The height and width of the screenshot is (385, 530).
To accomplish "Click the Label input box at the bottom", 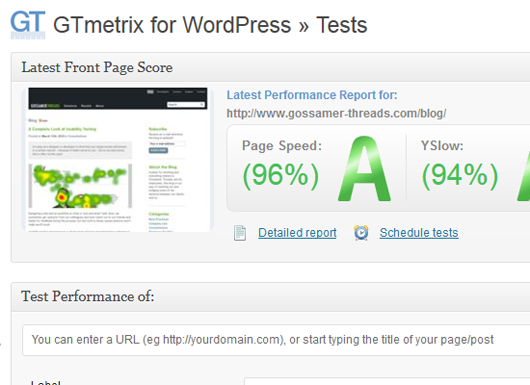I will [x=387, y=382].
